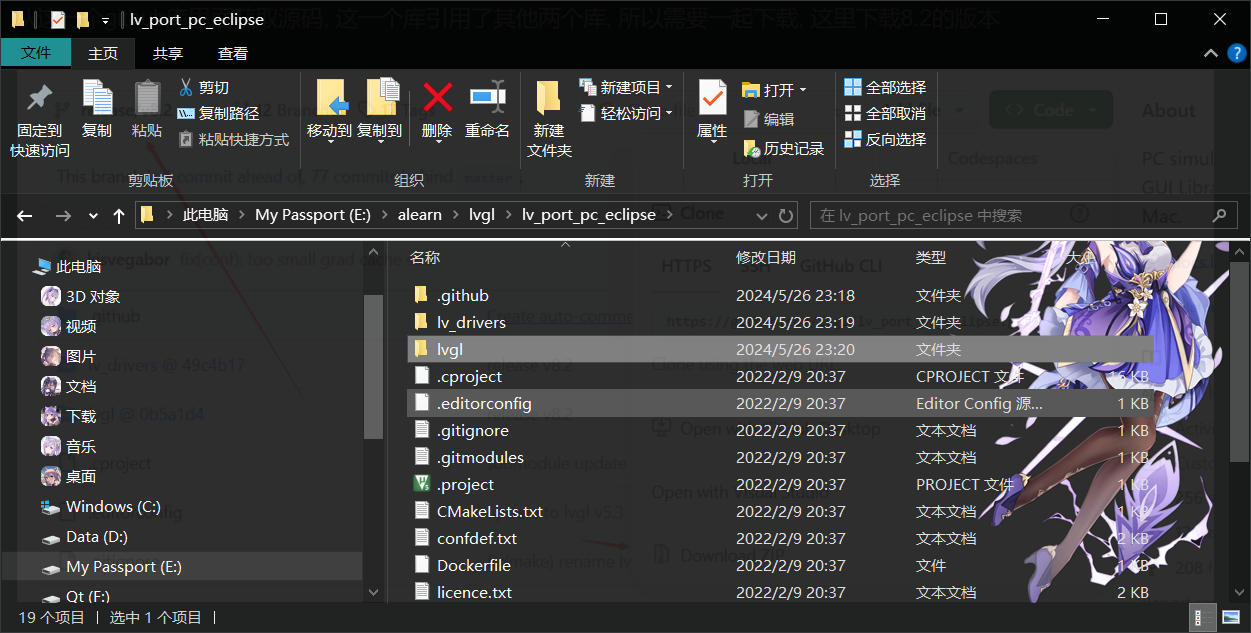Select Windows (C:) drive in navigation pane
Image resolution: width=1251 pixels, height=633 pixels.
coord(113,507)
